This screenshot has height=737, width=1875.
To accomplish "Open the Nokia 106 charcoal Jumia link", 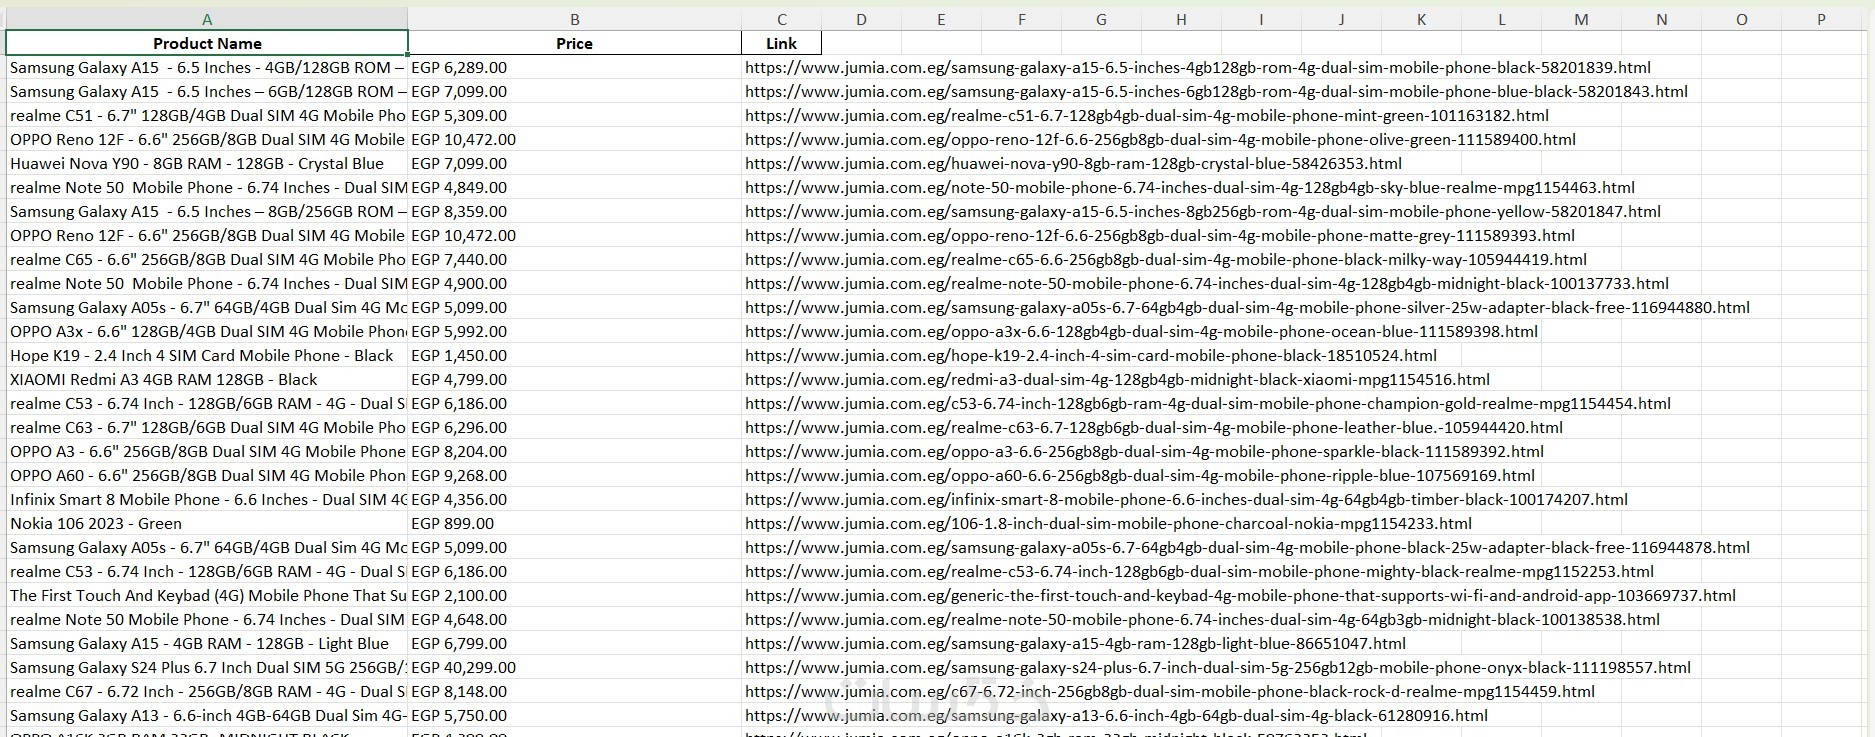I will coord(1109,523).
